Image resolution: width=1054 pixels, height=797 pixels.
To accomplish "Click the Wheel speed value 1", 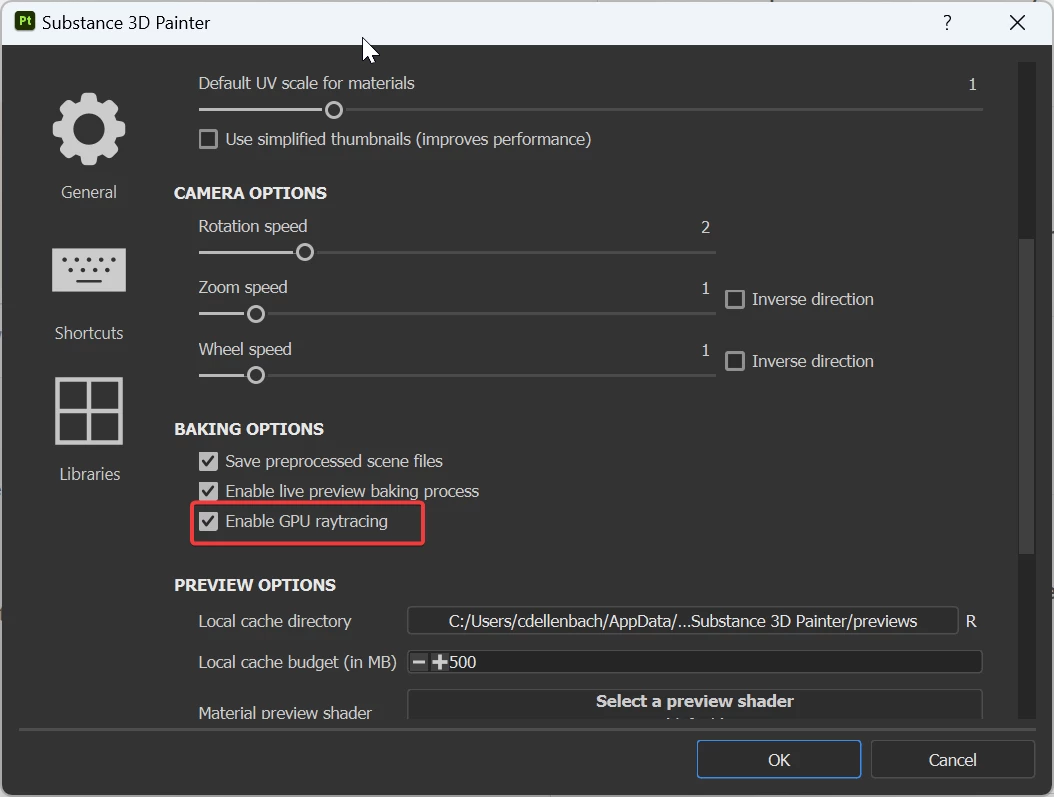I will click(x=705, y=350).
